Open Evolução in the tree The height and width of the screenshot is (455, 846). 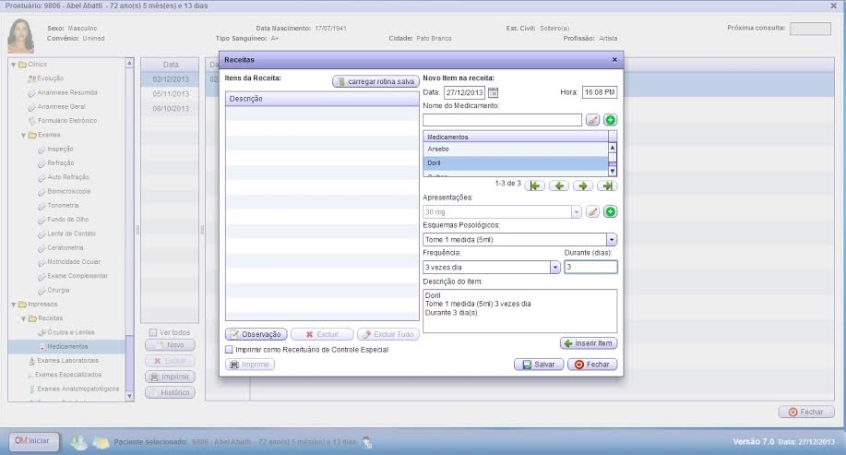(x=50, y=78)
